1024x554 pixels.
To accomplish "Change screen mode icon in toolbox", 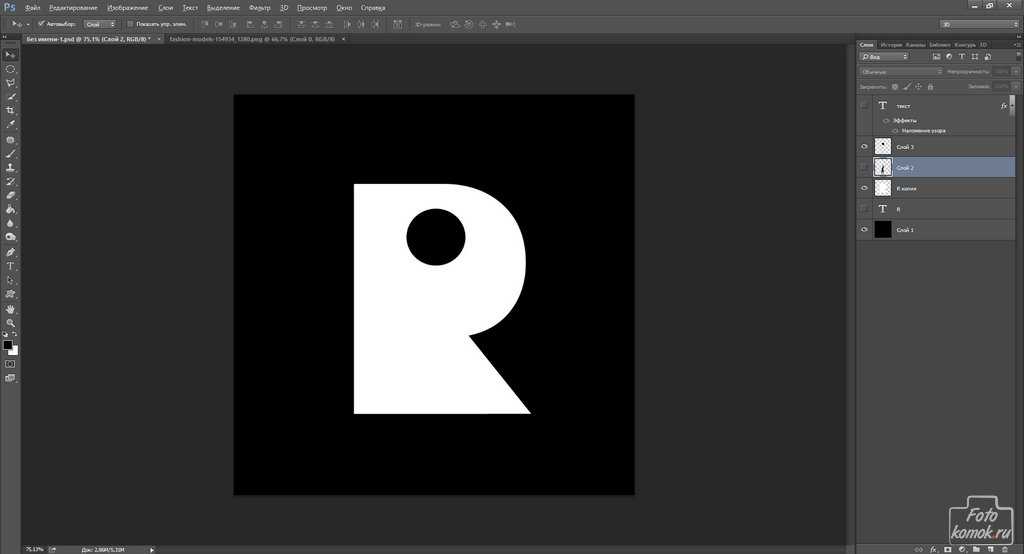I will 10,378.
